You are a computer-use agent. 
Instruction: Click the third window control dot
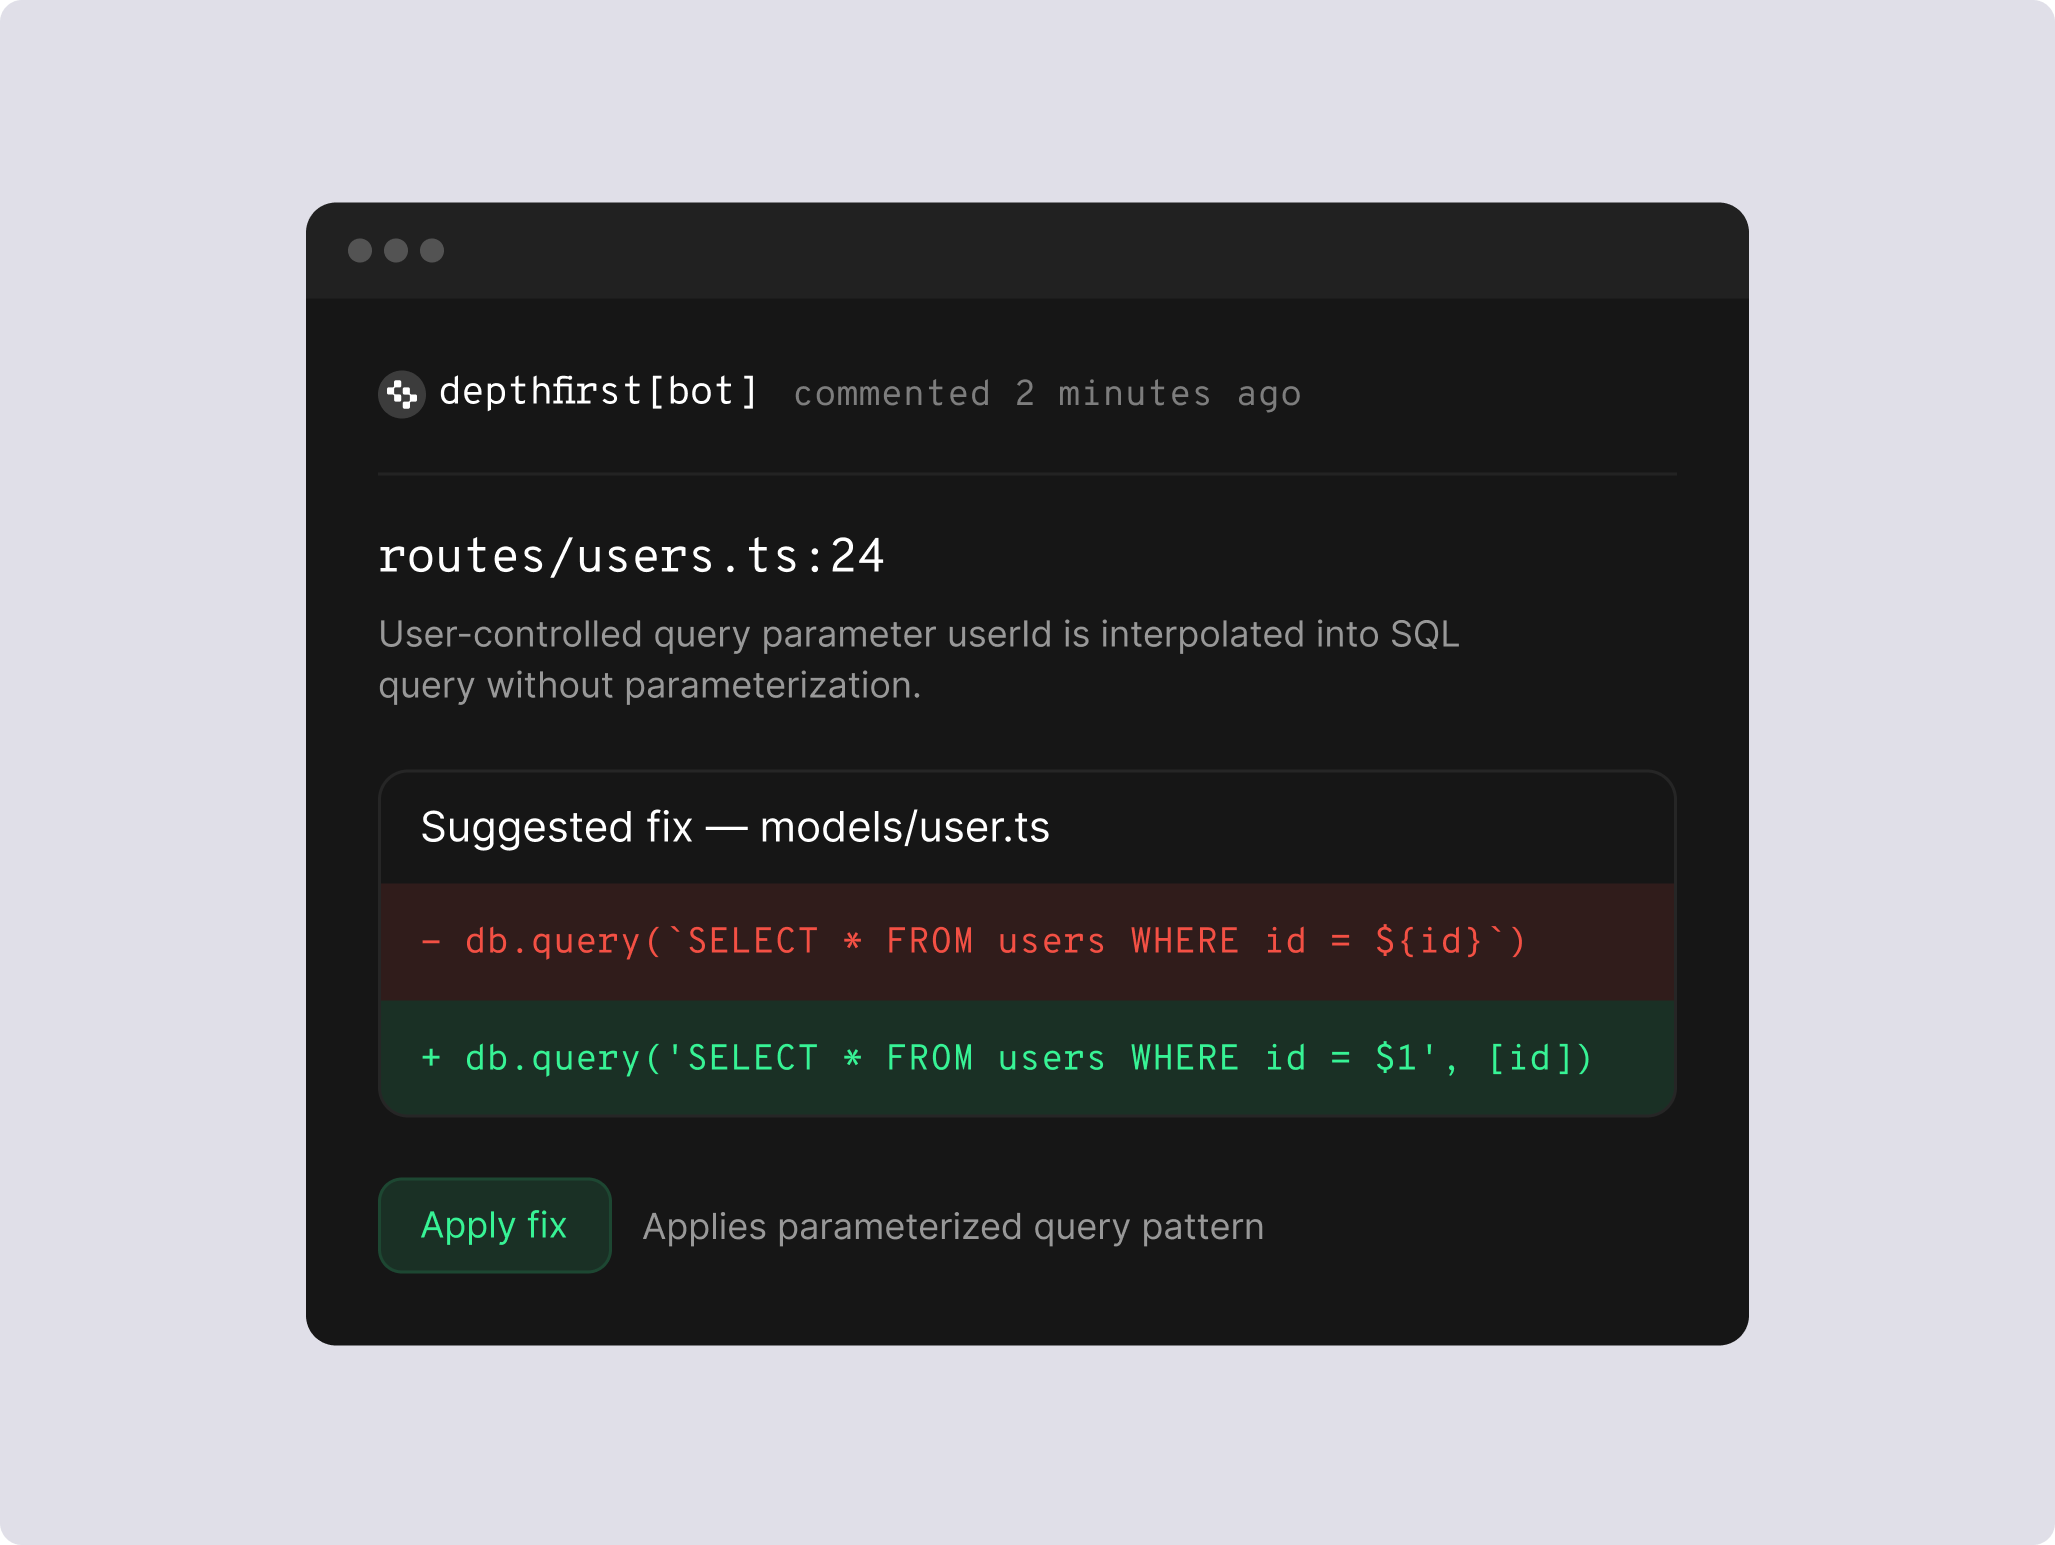tap(432, 251)
